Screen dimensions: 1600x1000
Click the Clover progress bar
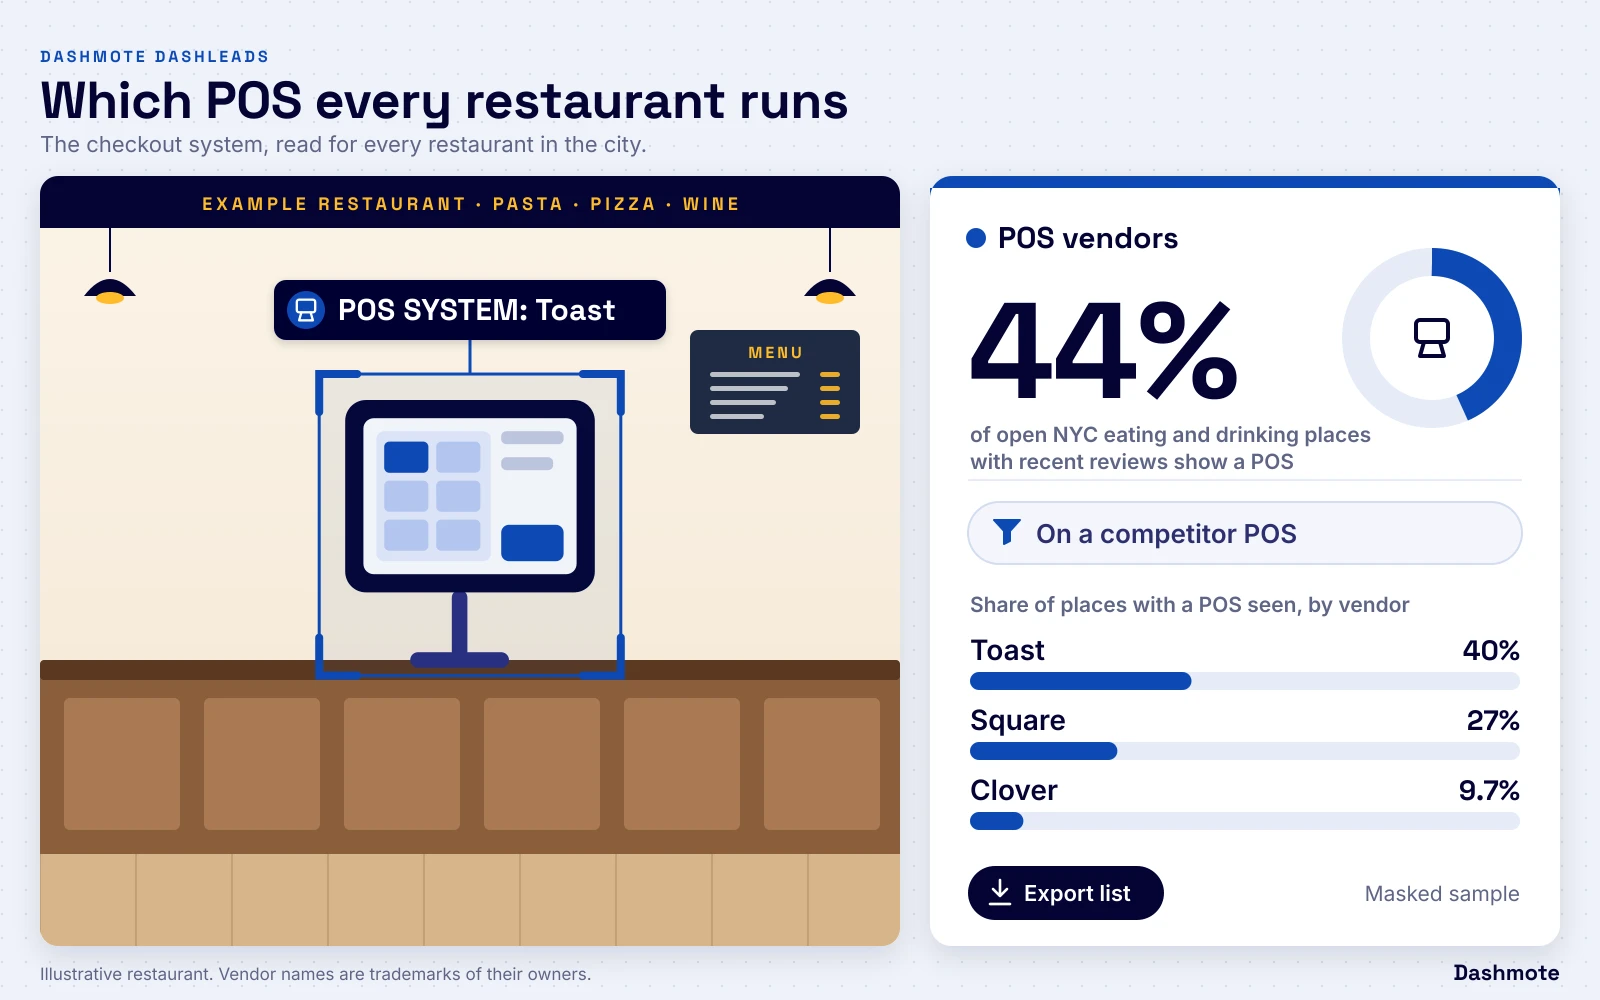tap(1244, 821)
